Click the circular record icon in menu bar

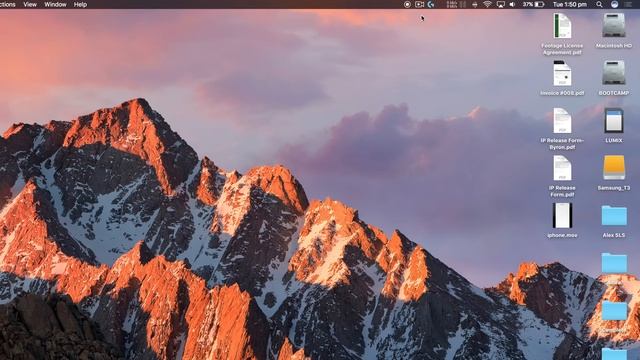click(x=407, y=4)
